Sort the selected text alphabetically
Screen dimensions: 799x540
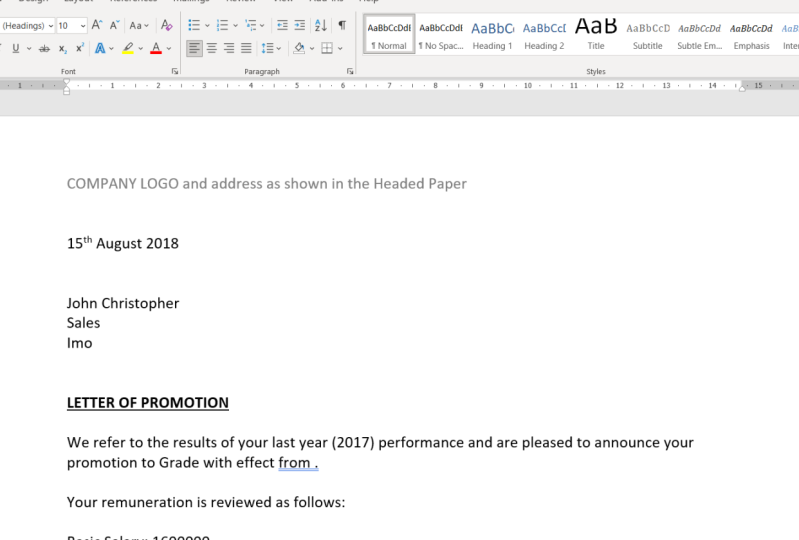(321, 25)
